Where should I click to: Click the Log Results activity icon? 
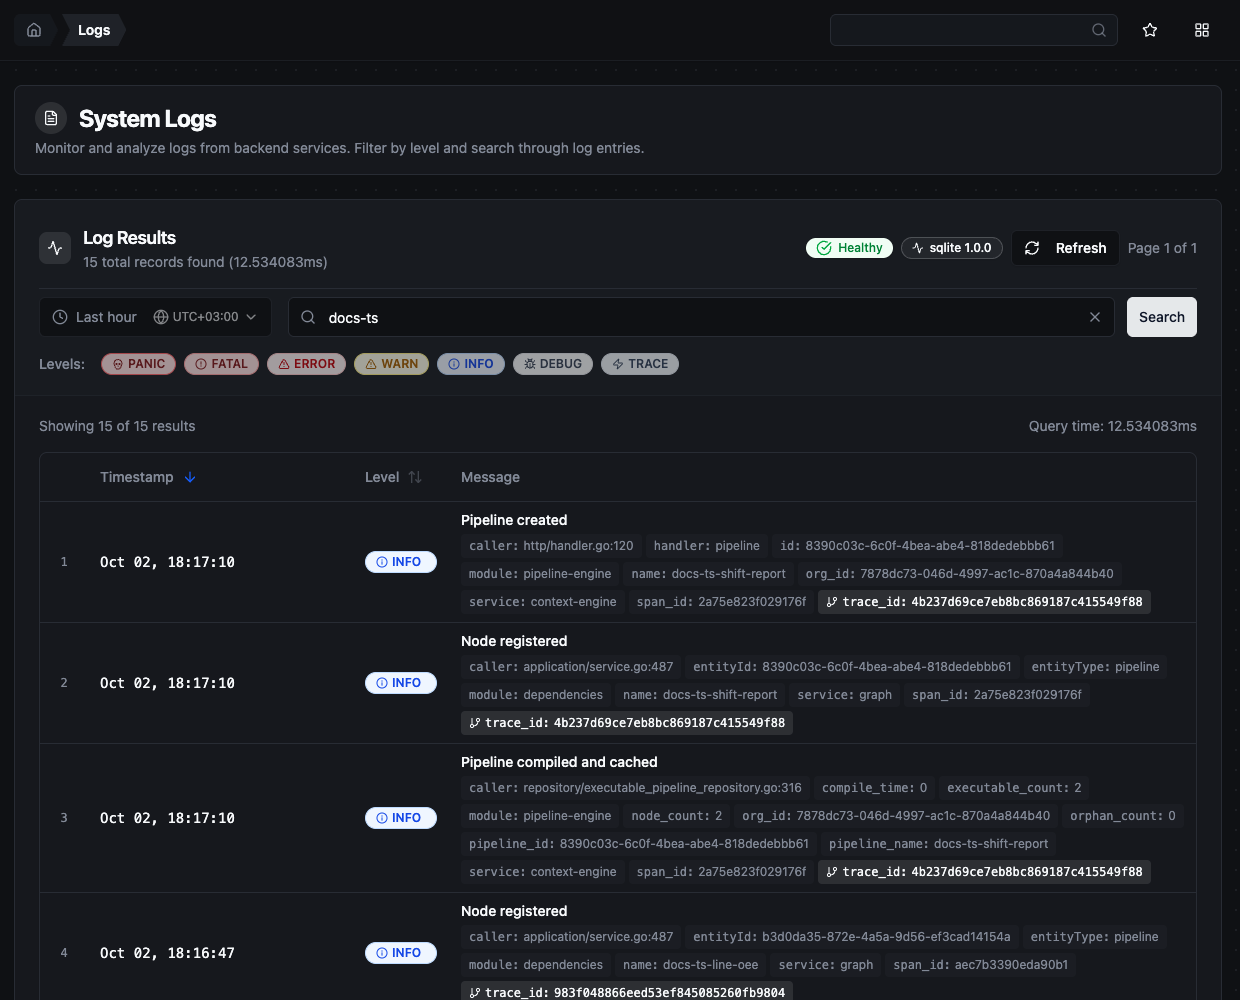55,248
